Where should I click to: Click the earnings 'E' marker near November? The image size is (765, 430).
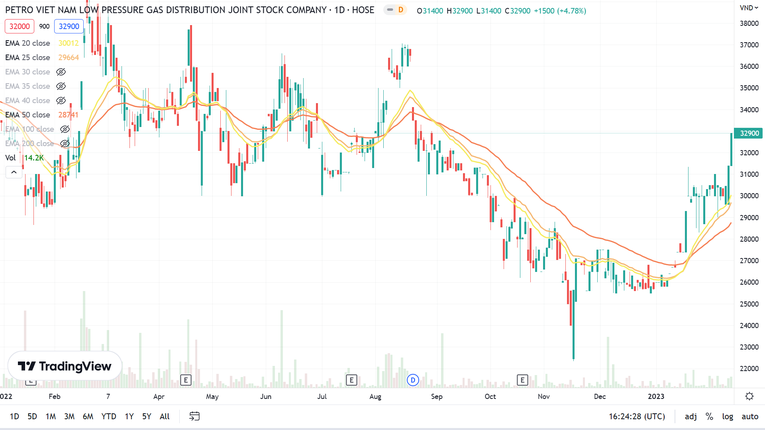(x=522, y=380)
